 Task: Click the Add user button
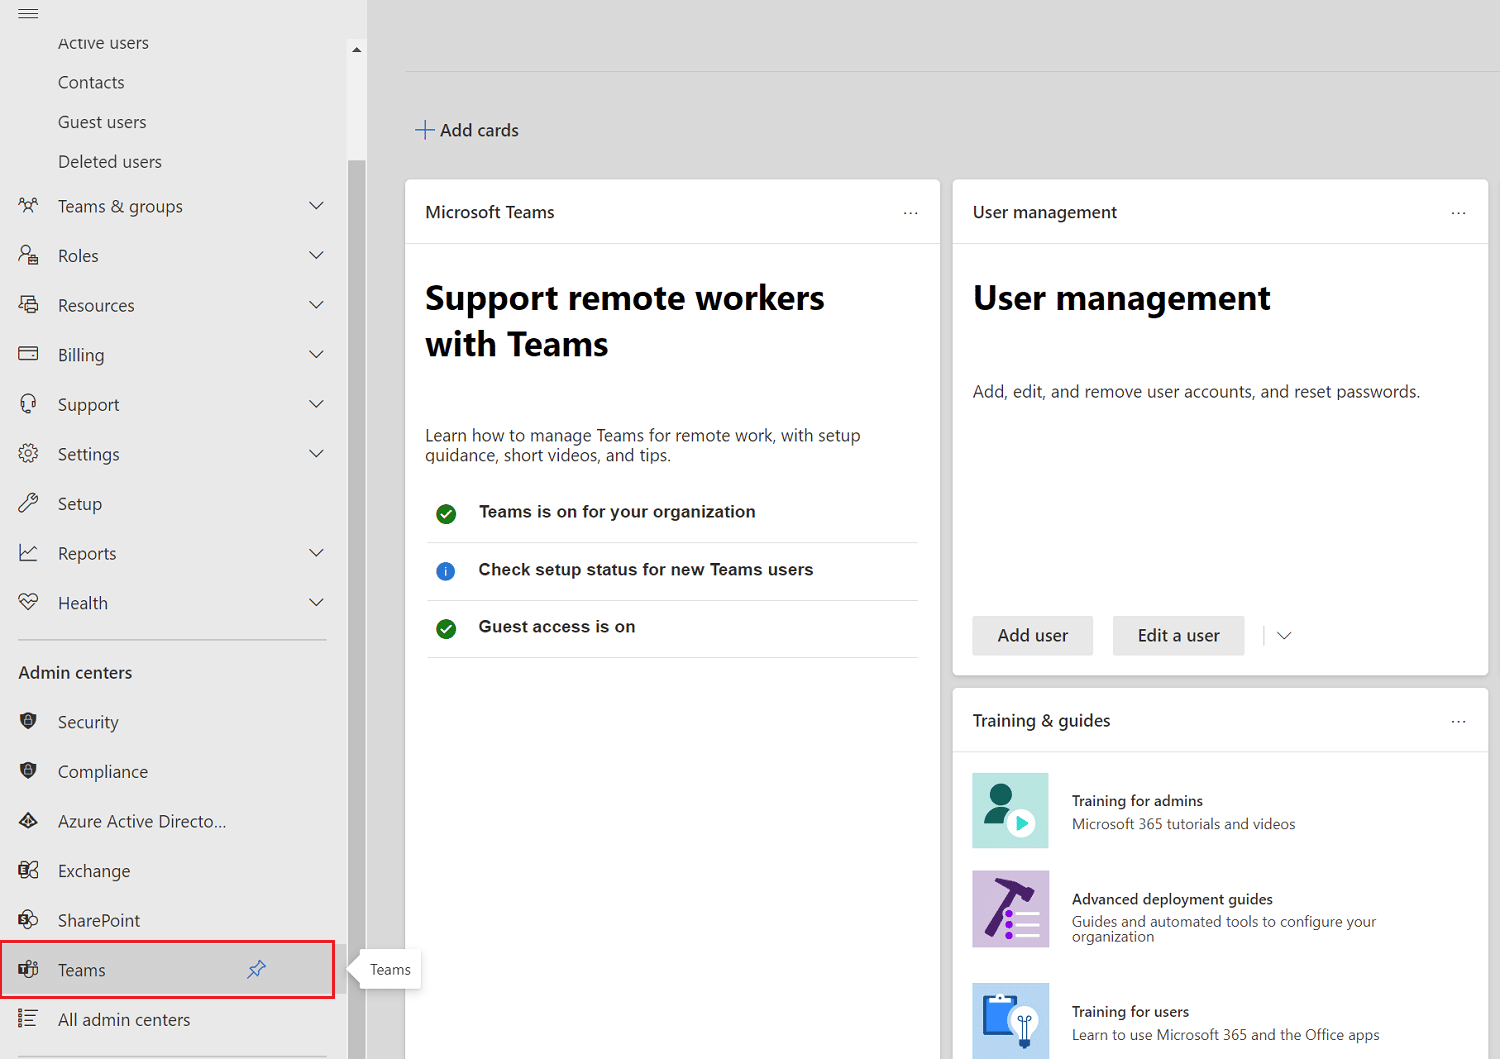(1032, 635)
